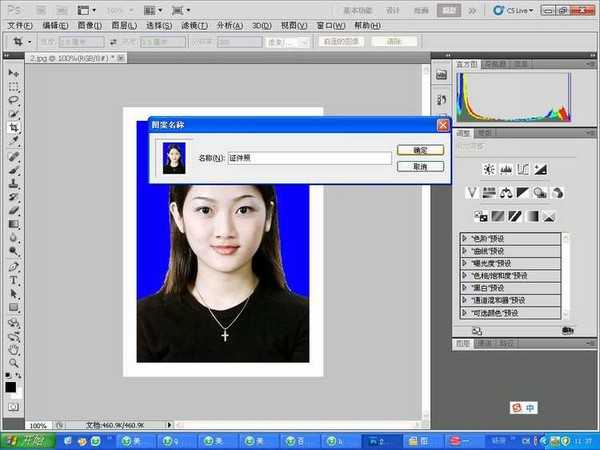Open the 图像(I) menu
This screenshot has width=600, height=450.
90,25
